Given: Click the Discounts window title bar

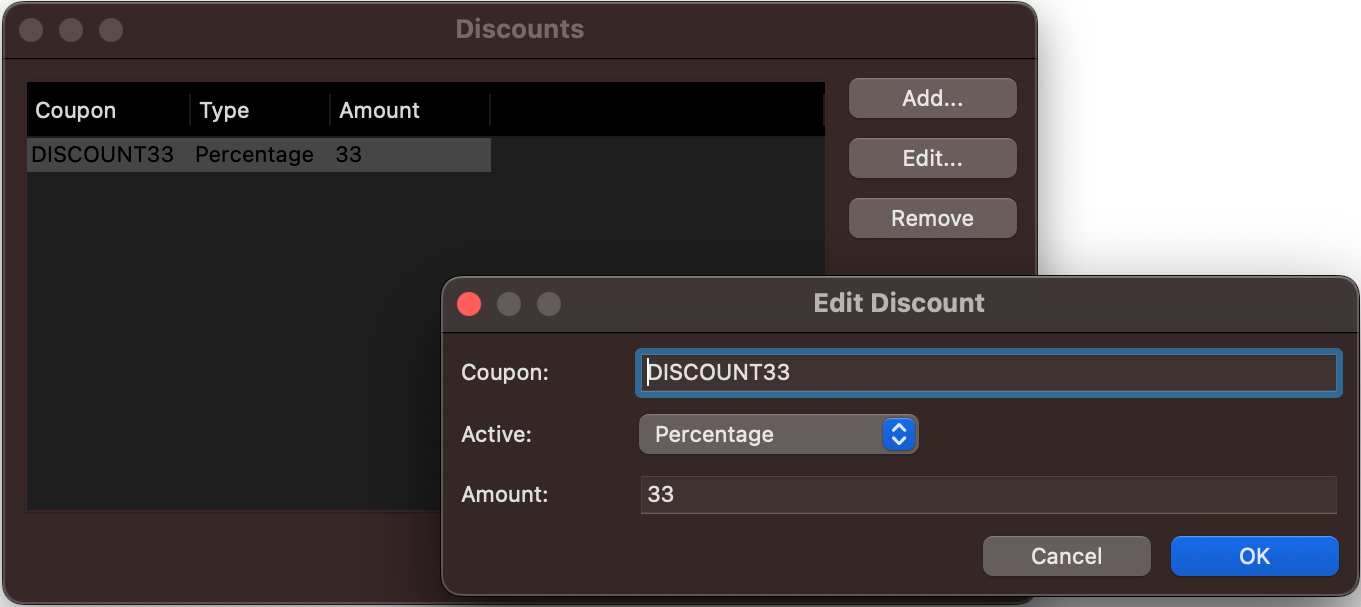Looking at the screenshot, I should point(519,29).
